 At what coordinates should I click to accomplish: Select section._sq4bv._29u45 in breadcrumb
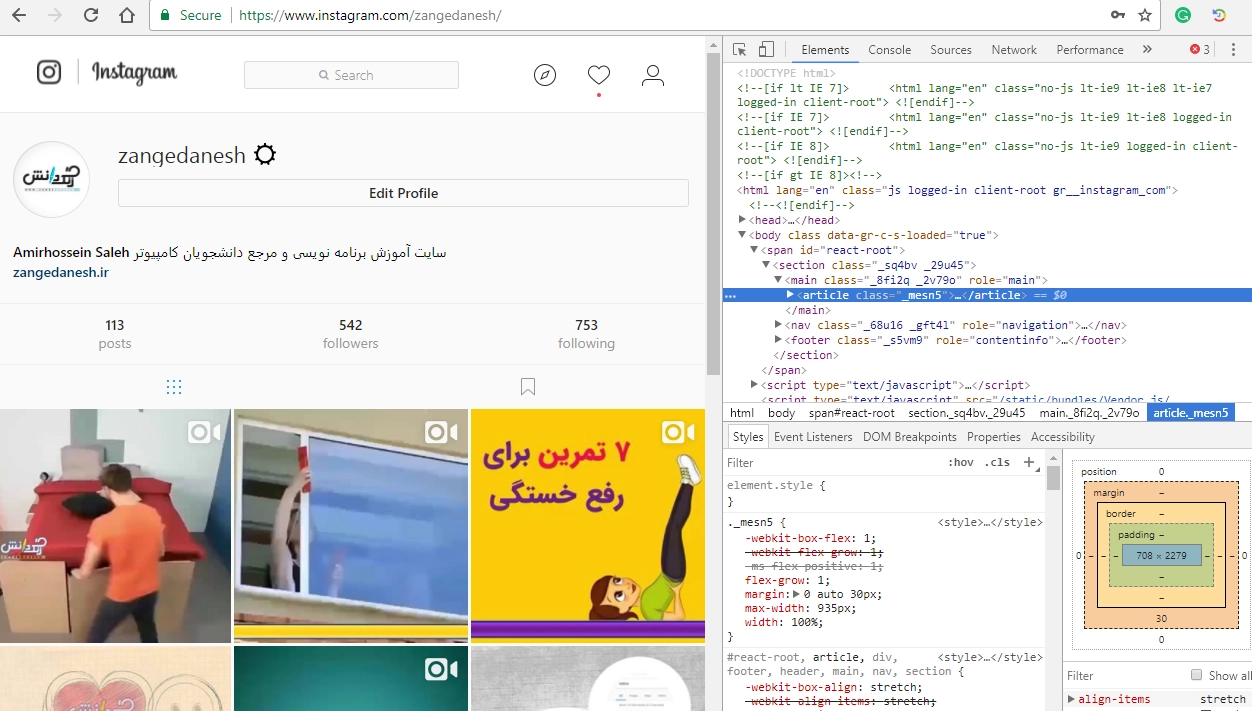[x=967, y=413]
